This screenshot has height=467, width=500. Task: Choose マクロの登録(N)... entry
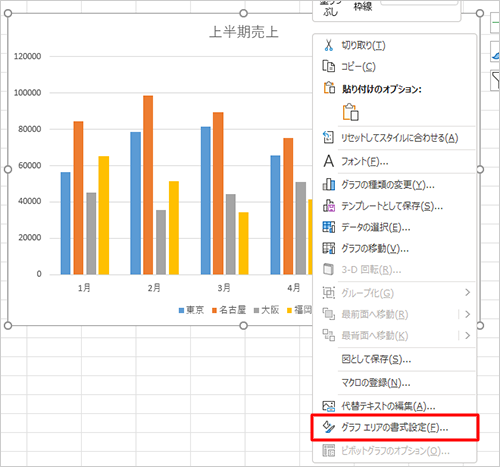tap(394, 383)
